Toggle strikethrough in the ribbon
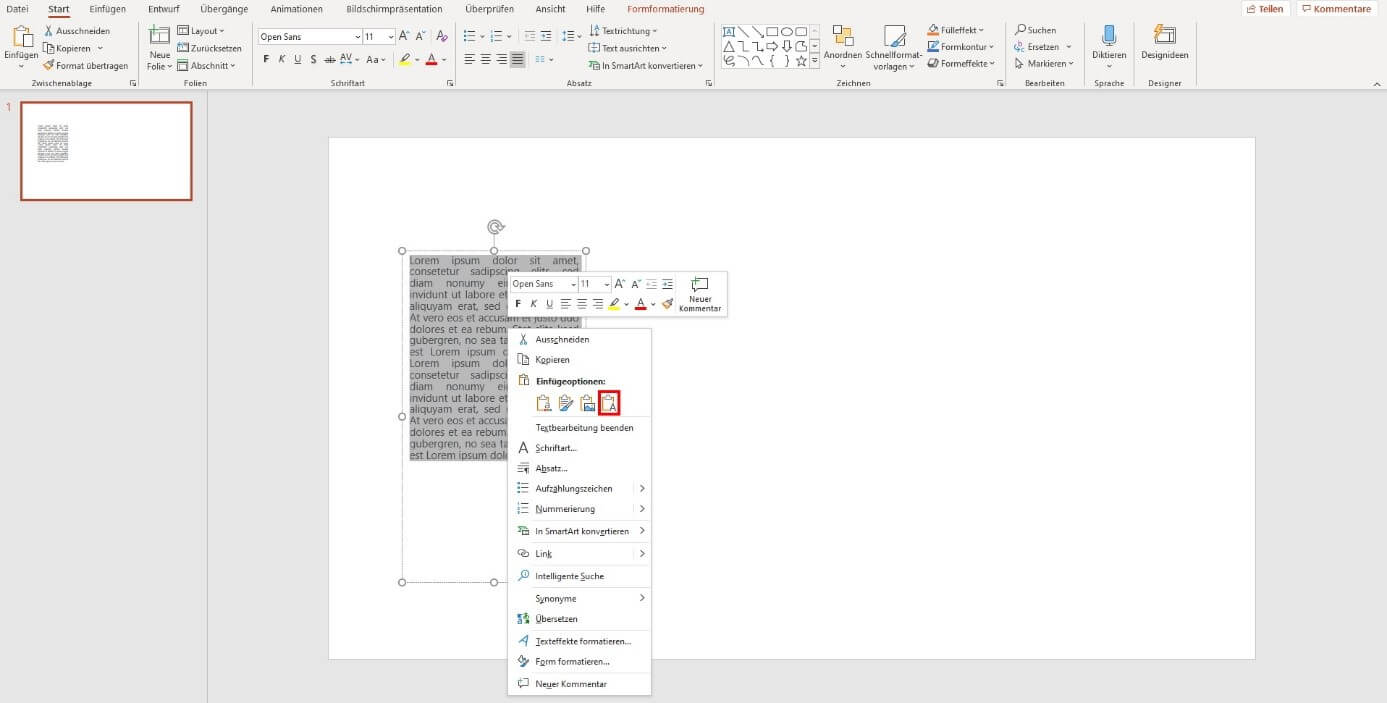Viewport: 1387px width, 703px height. [329, 60]
